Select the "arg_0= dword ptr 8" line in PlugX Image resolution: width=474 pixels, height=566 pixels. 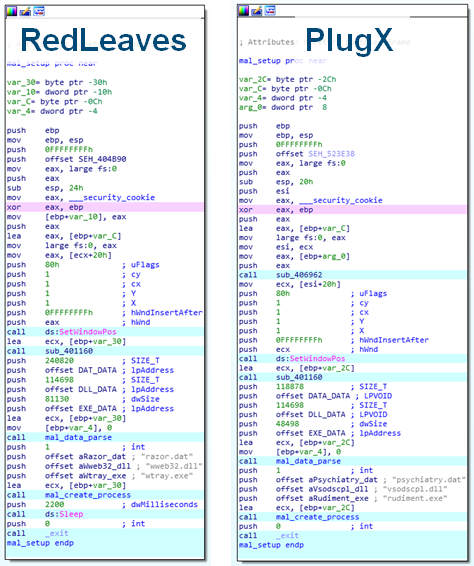(283, 107)
